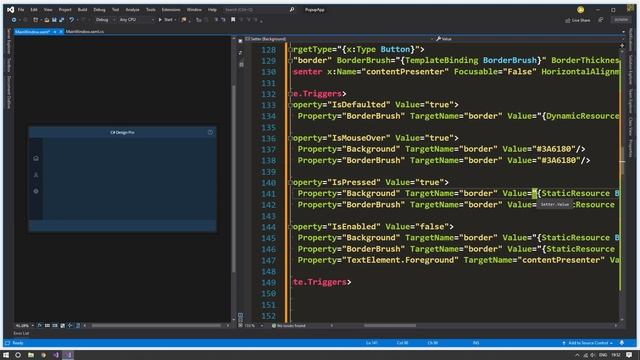This screenshot has height=360, width=640.
Task: Click the Save All toolbar icon
Action: (x=62, y=20)
